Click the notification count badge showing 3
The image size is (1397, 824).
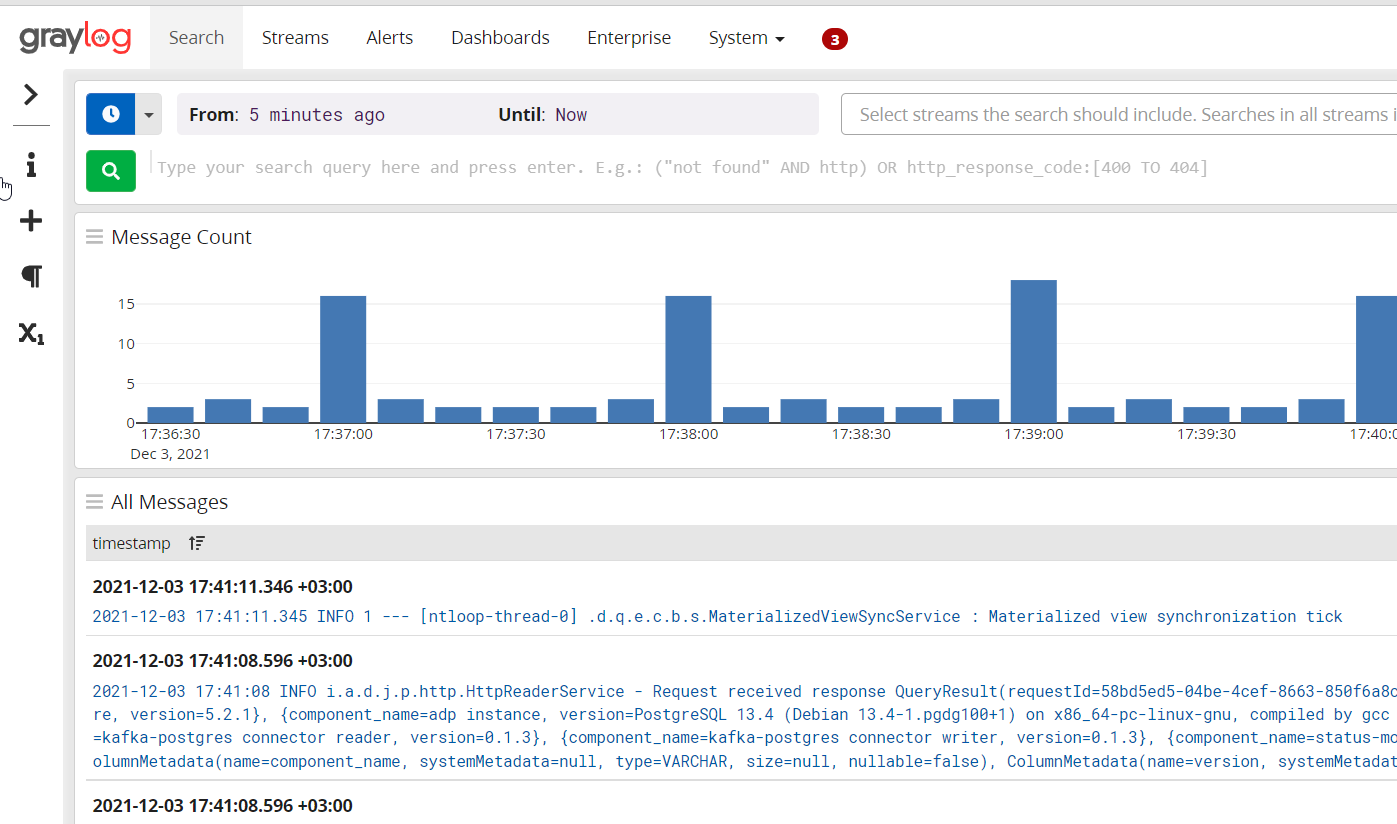point(834,39)
